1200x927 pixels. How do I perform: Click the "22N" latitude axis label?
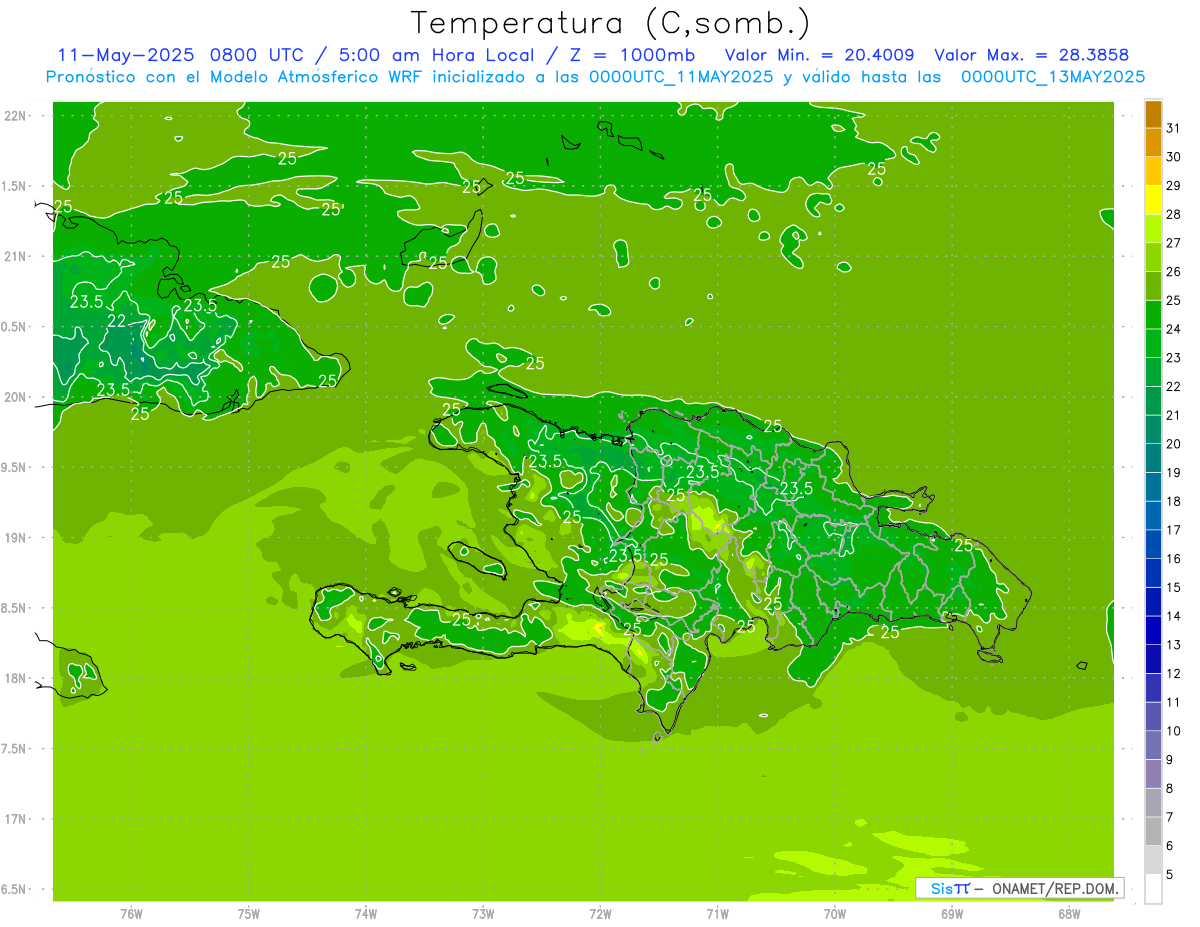[16, 116]
